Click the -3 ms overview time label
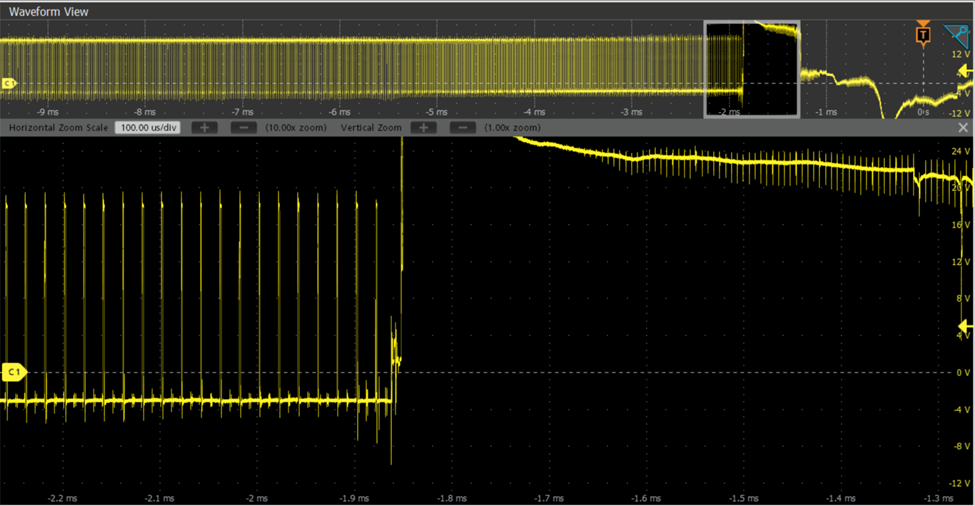The width and height of the screenshot is (975, 506). coord(631,112)
